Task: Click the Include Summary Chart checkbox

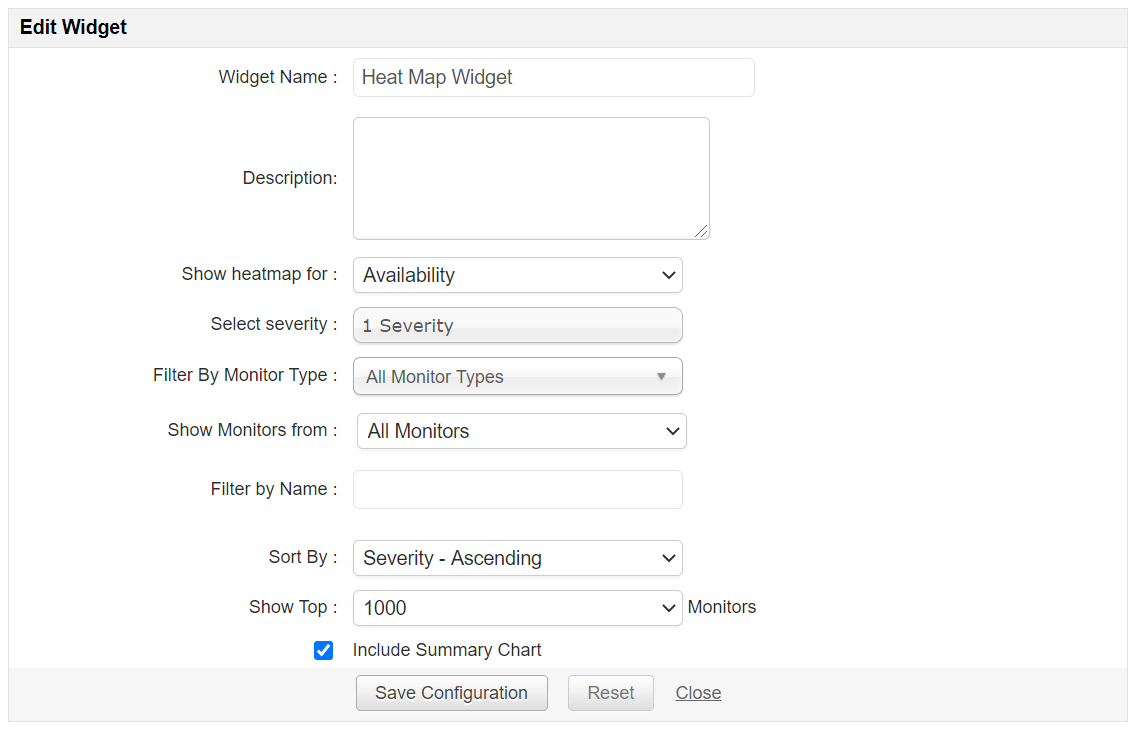Action: point(323,650)
